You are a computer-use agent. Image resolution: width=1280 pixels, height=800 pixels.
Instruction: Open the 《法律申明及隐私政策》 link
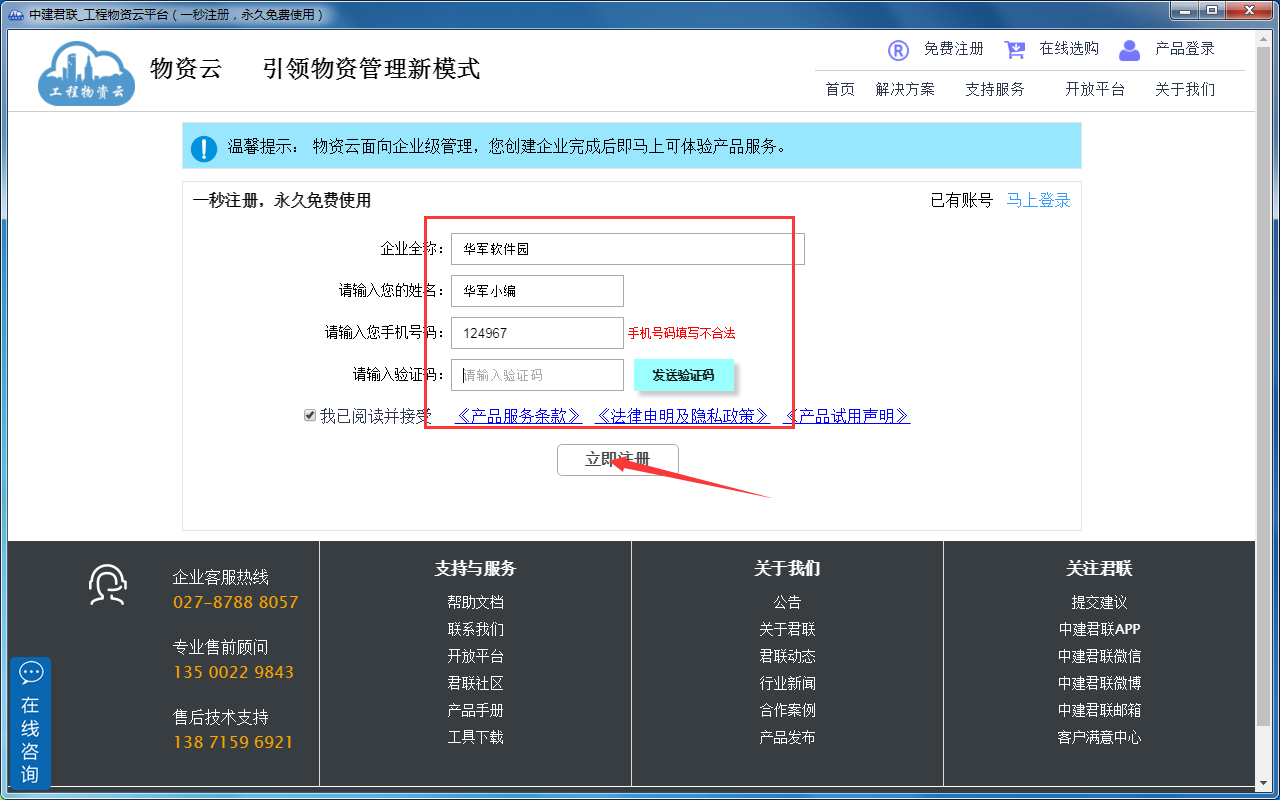click(682, 416)
